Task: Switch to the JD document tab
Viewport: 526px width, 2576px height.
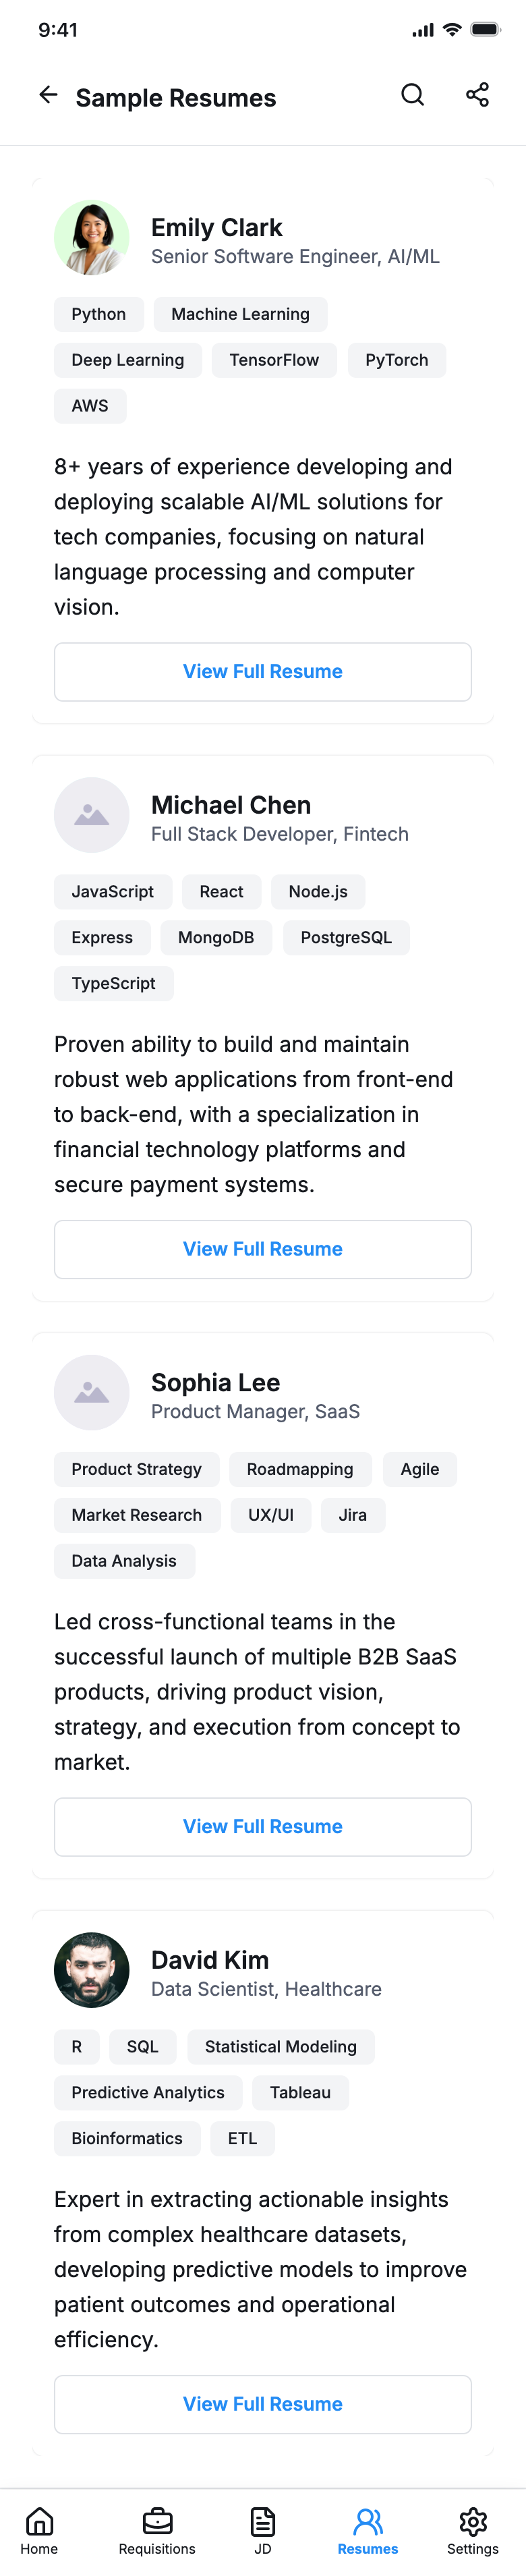Action: (263, 2530)
